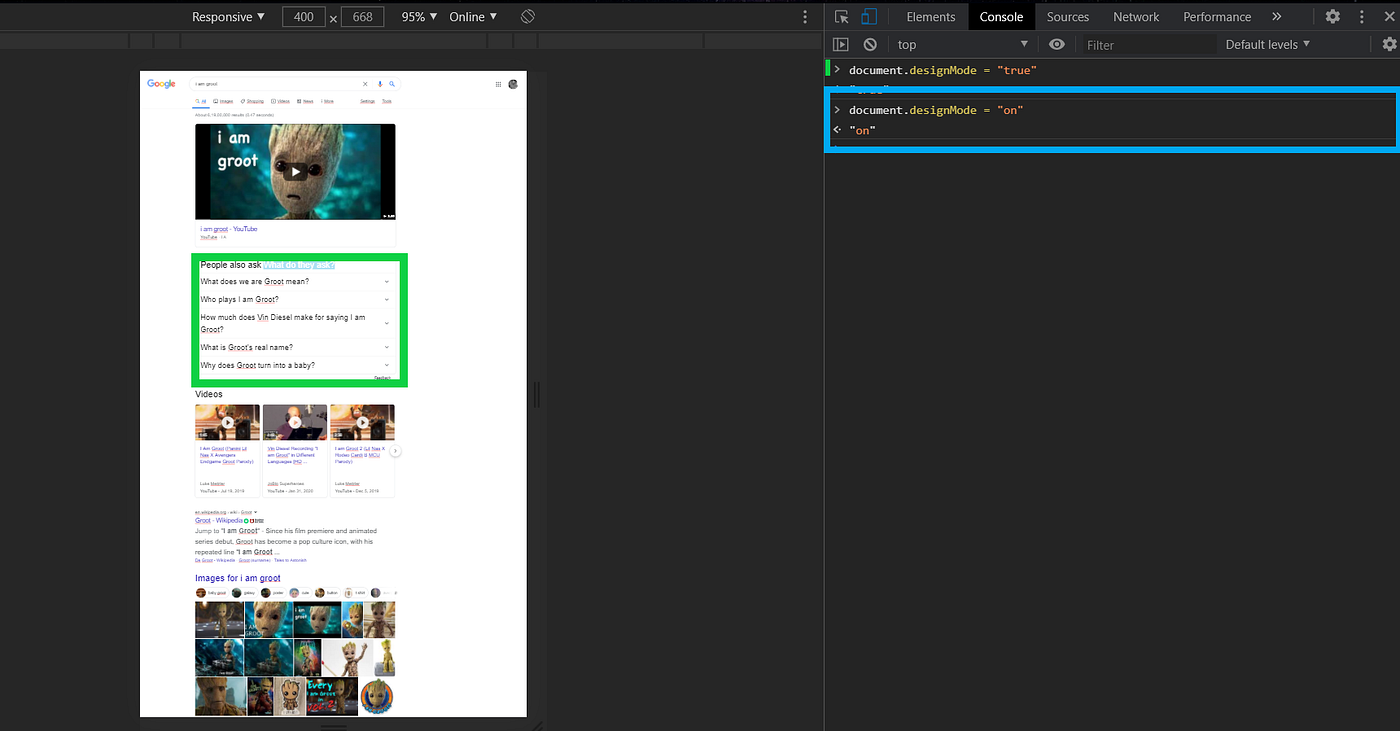Expand 'Who plays I am Groot?'
Screen dimensions: 1400x731
click(x=295, y=299)
